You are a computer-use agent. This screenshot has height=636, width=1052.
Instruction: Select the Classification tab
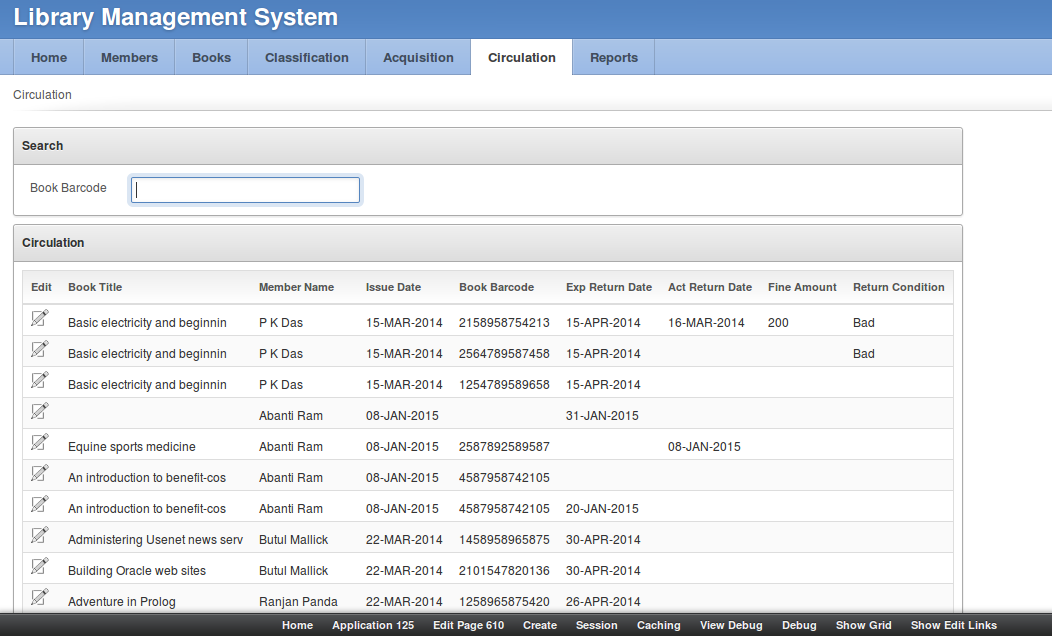(x=306, y=58)
